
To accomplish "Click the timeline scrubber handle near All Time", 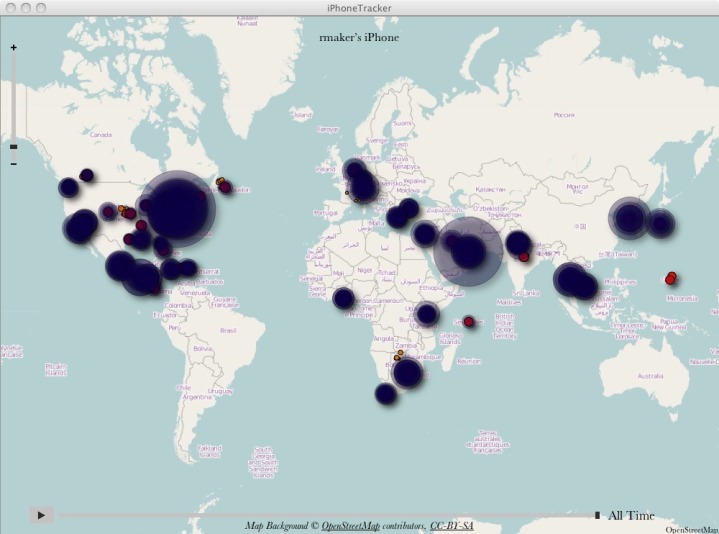I will (x=597, y=516).
